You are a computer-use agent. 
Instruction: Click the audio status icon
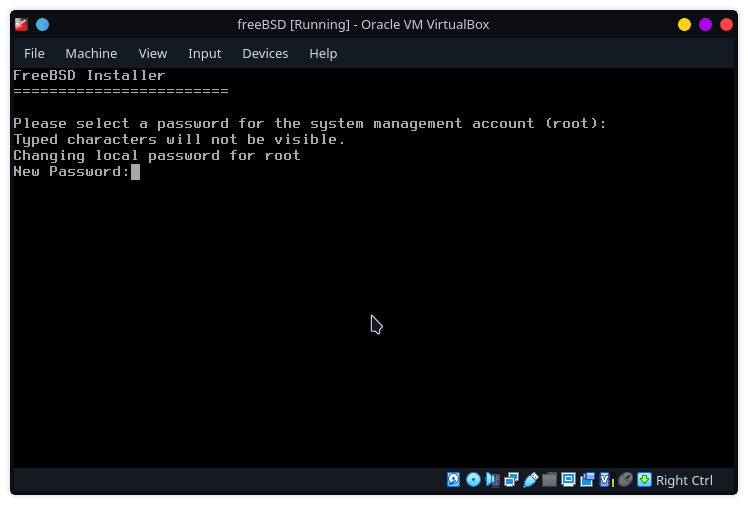click(492, 479)
